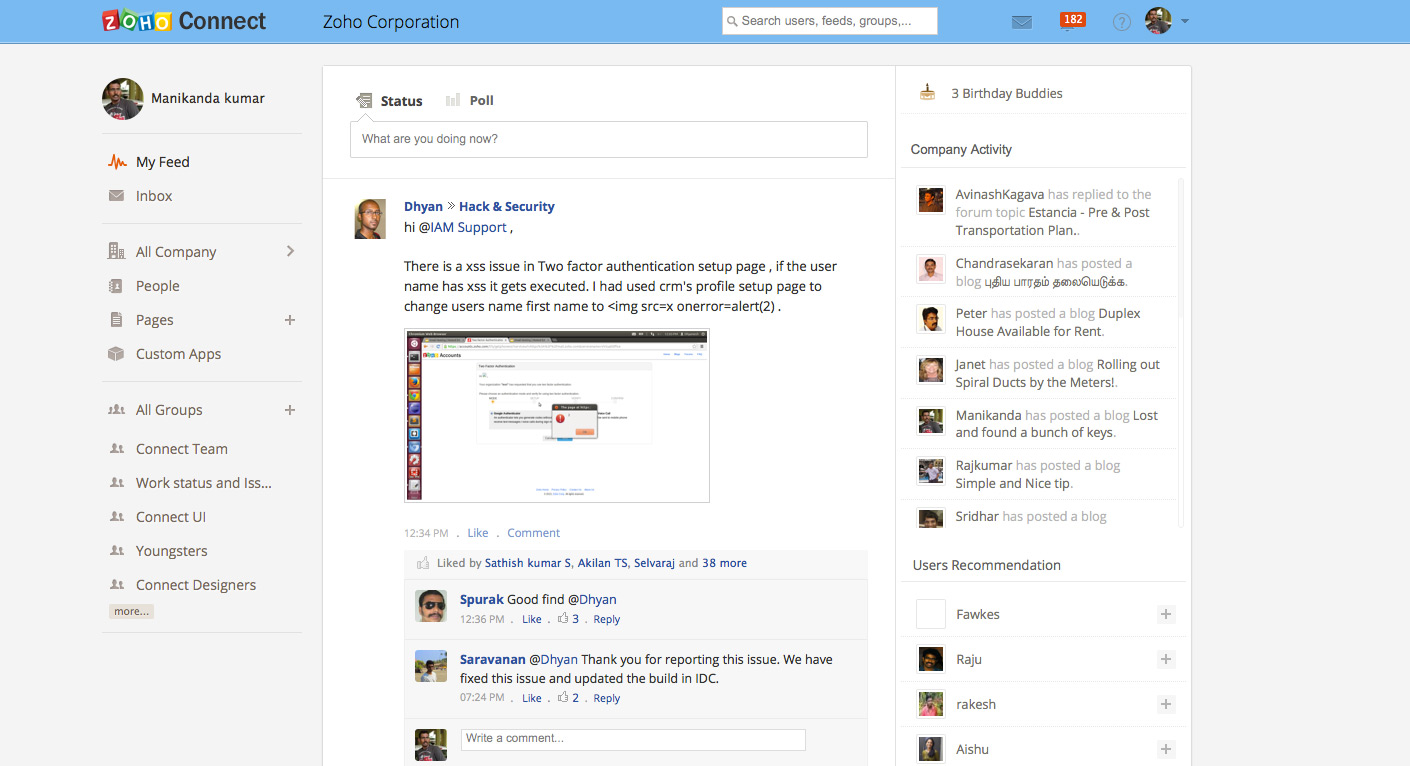The width and height of the screenshot is (1410, 766).
Task: Click the help question mark icon
Action: click(1122, 22)
